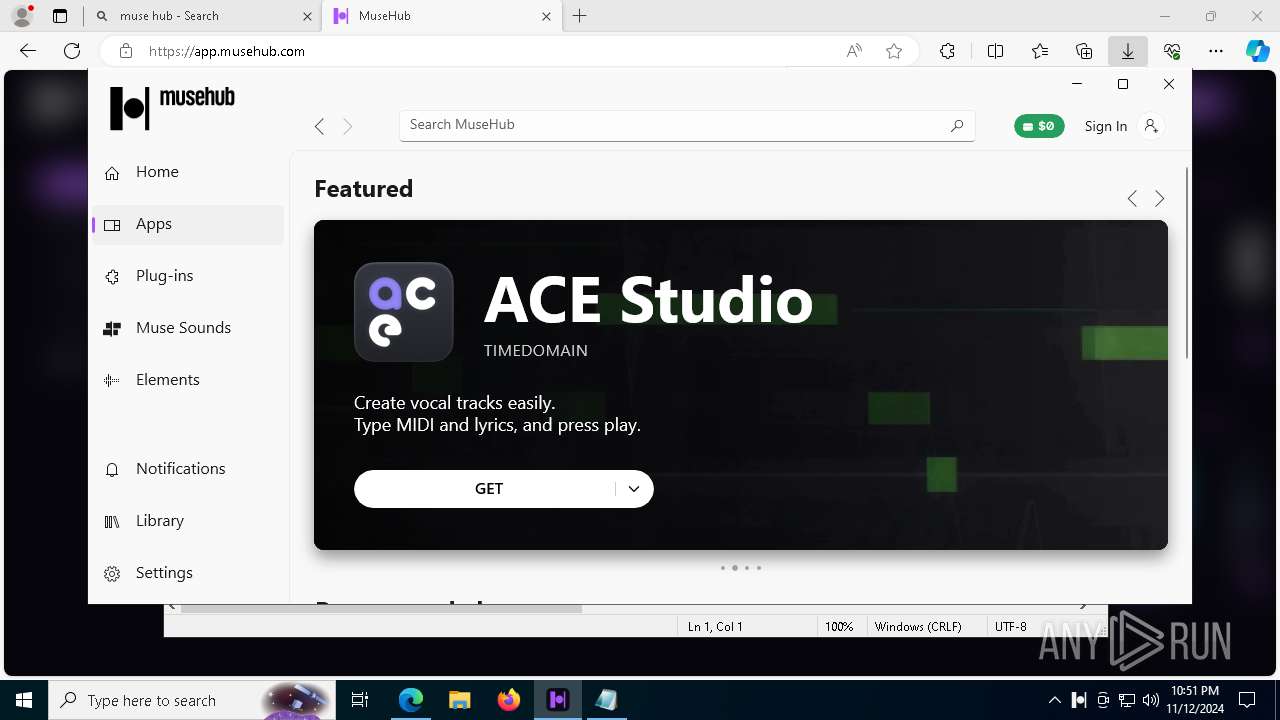The height and width of the screenshot is (720, 1280).
Task: Click the Notepad taskbar icon
Action: [606, 700]
